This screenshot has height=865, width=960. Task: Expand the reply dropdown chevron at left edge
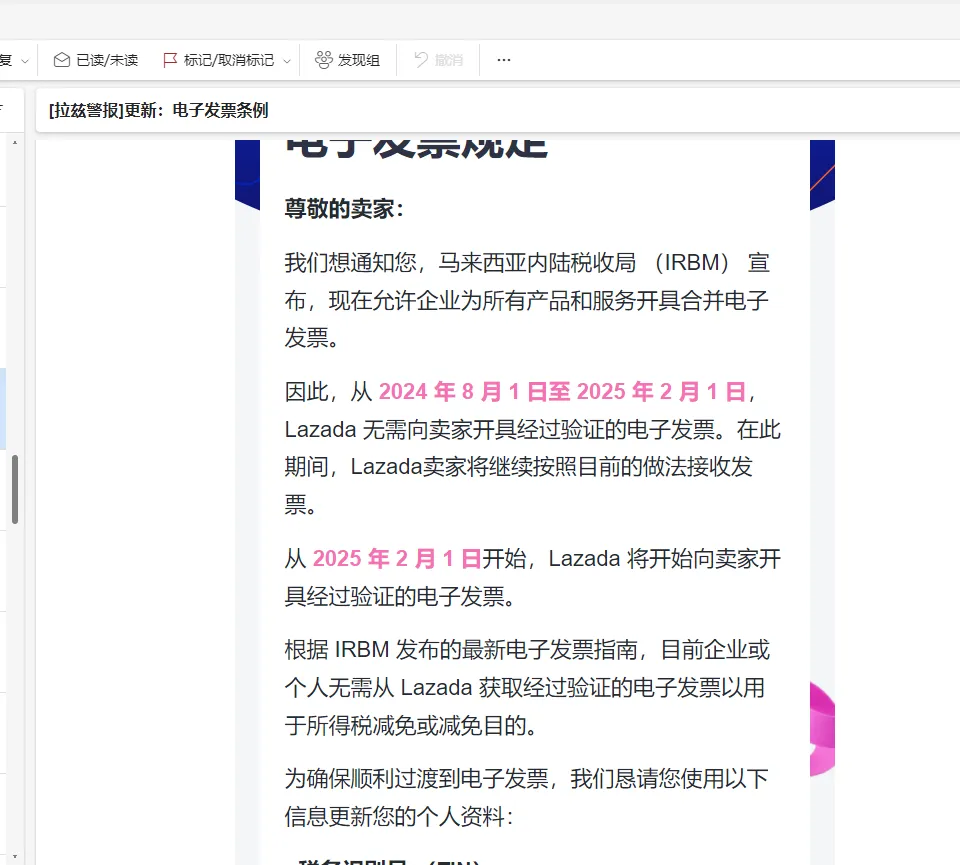click(x=25, y=61)
